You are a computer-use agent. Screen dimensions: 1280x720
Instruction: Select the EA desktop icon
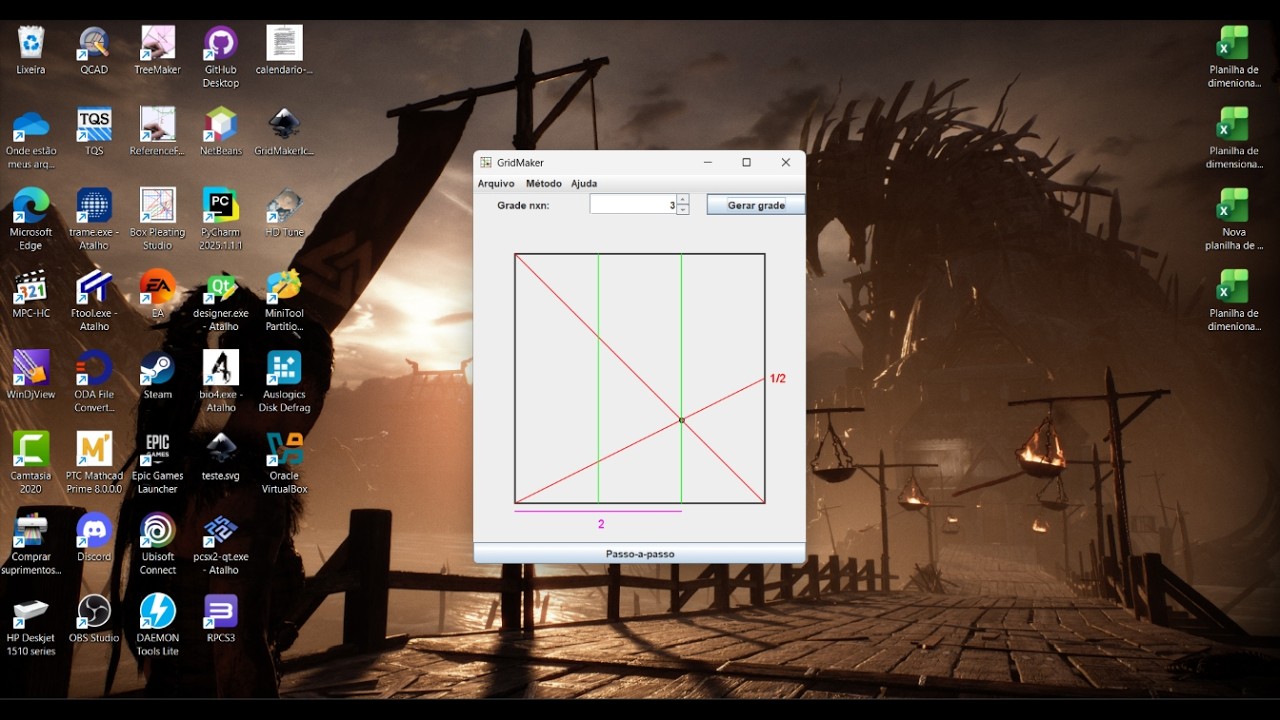[x=158, y=294]
